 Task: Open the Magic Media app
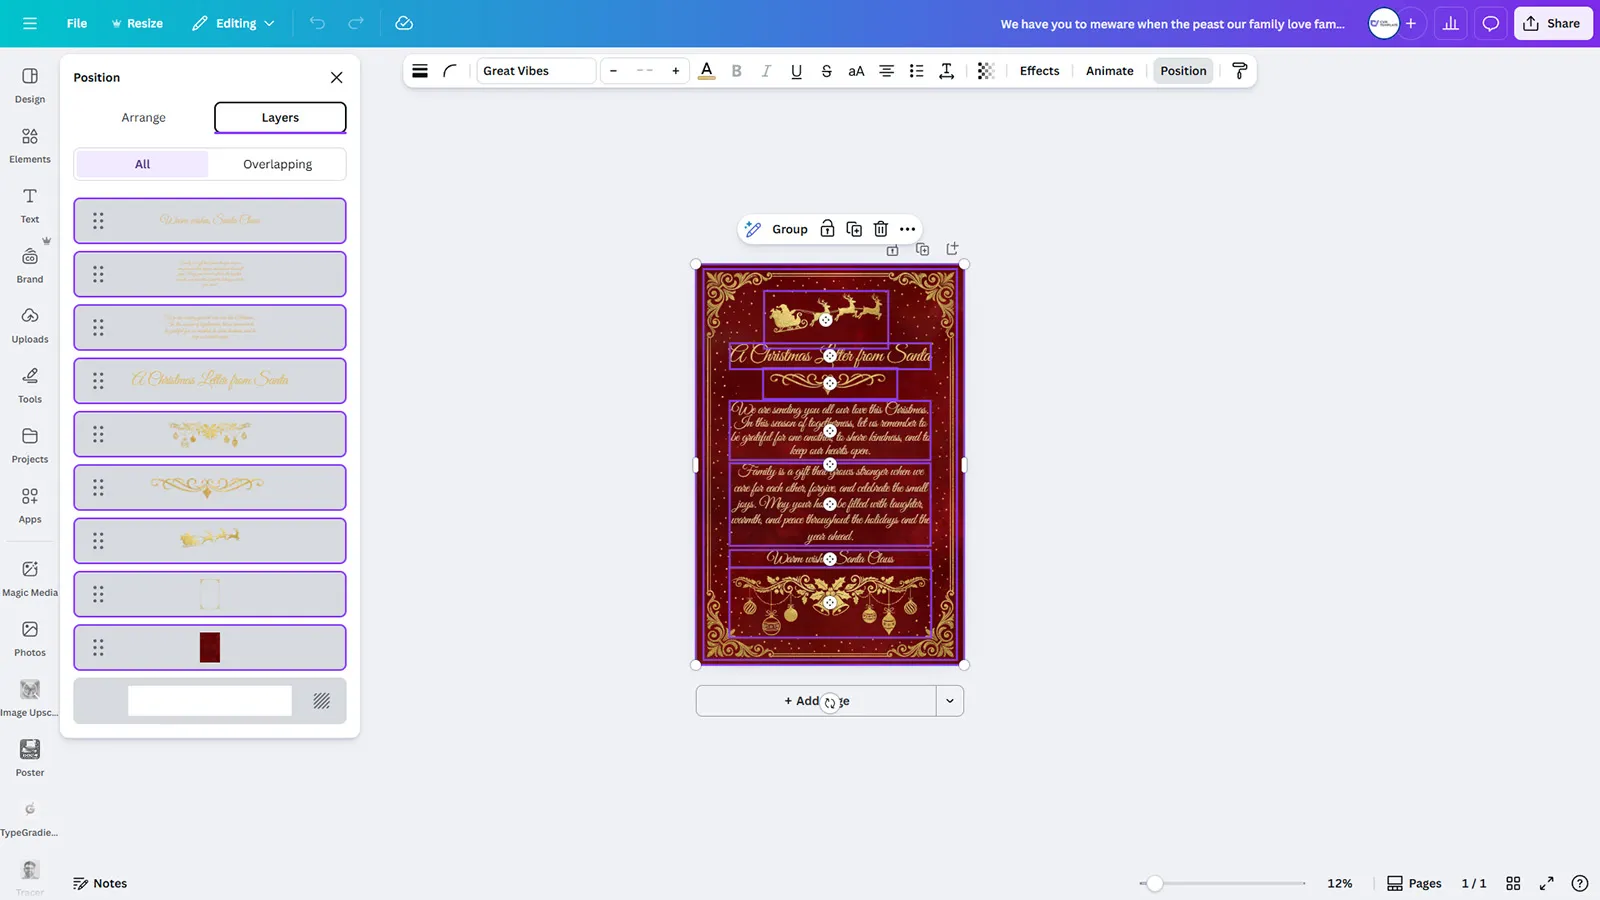point(30,578)
